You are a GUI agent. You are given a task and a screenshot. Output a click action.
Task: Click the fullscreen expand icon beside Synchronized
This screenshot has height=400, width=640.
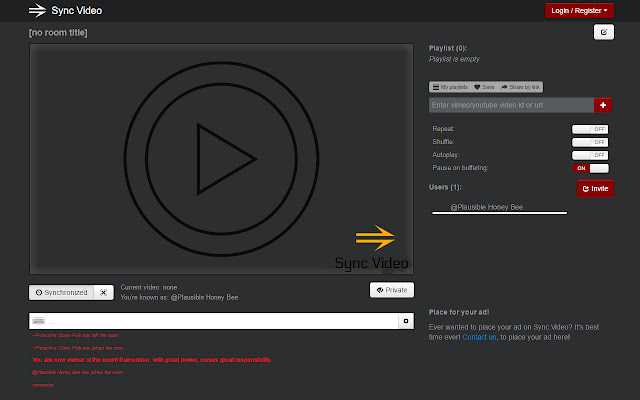104,293
